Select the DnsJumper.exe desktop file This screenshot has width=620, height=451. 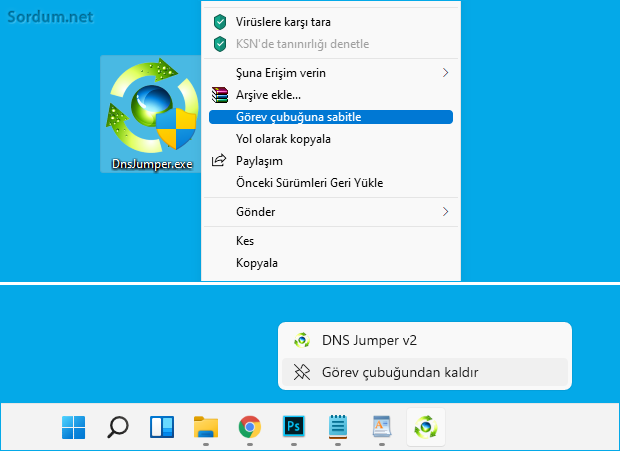coord(151,113)
